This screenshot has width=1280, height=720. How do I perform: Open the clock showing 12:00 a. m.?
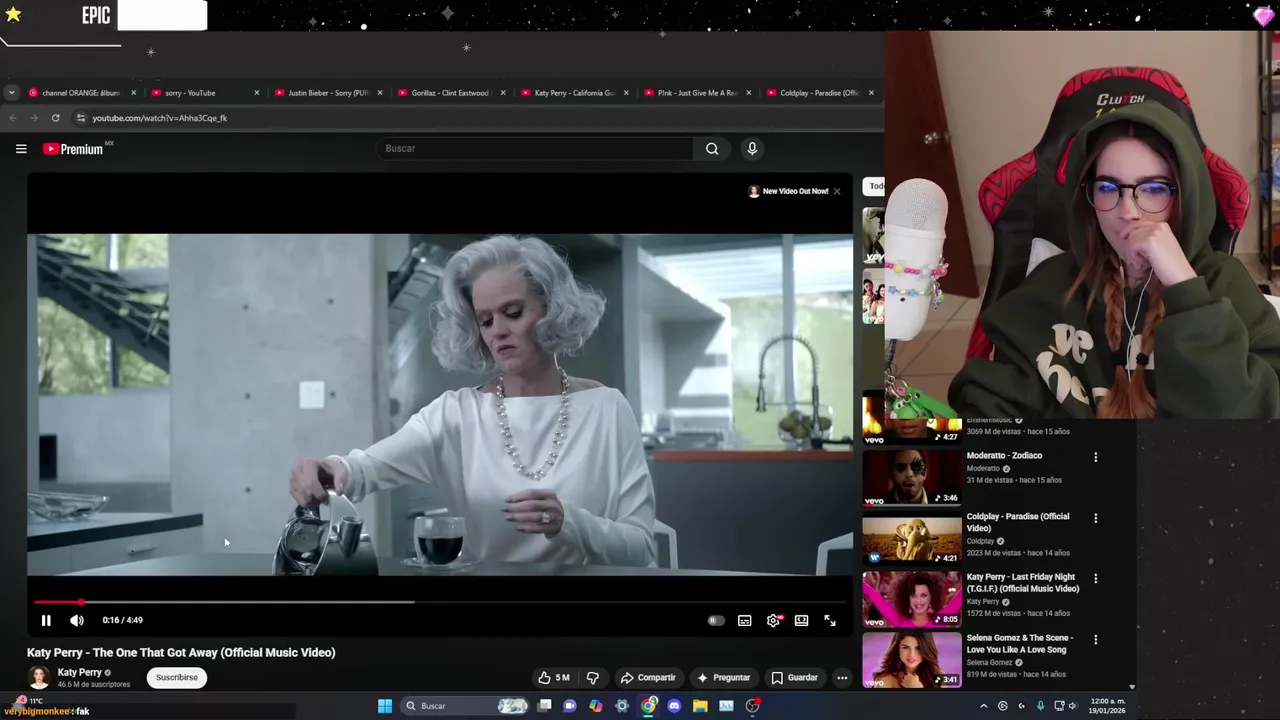[x=1107, y=706]
